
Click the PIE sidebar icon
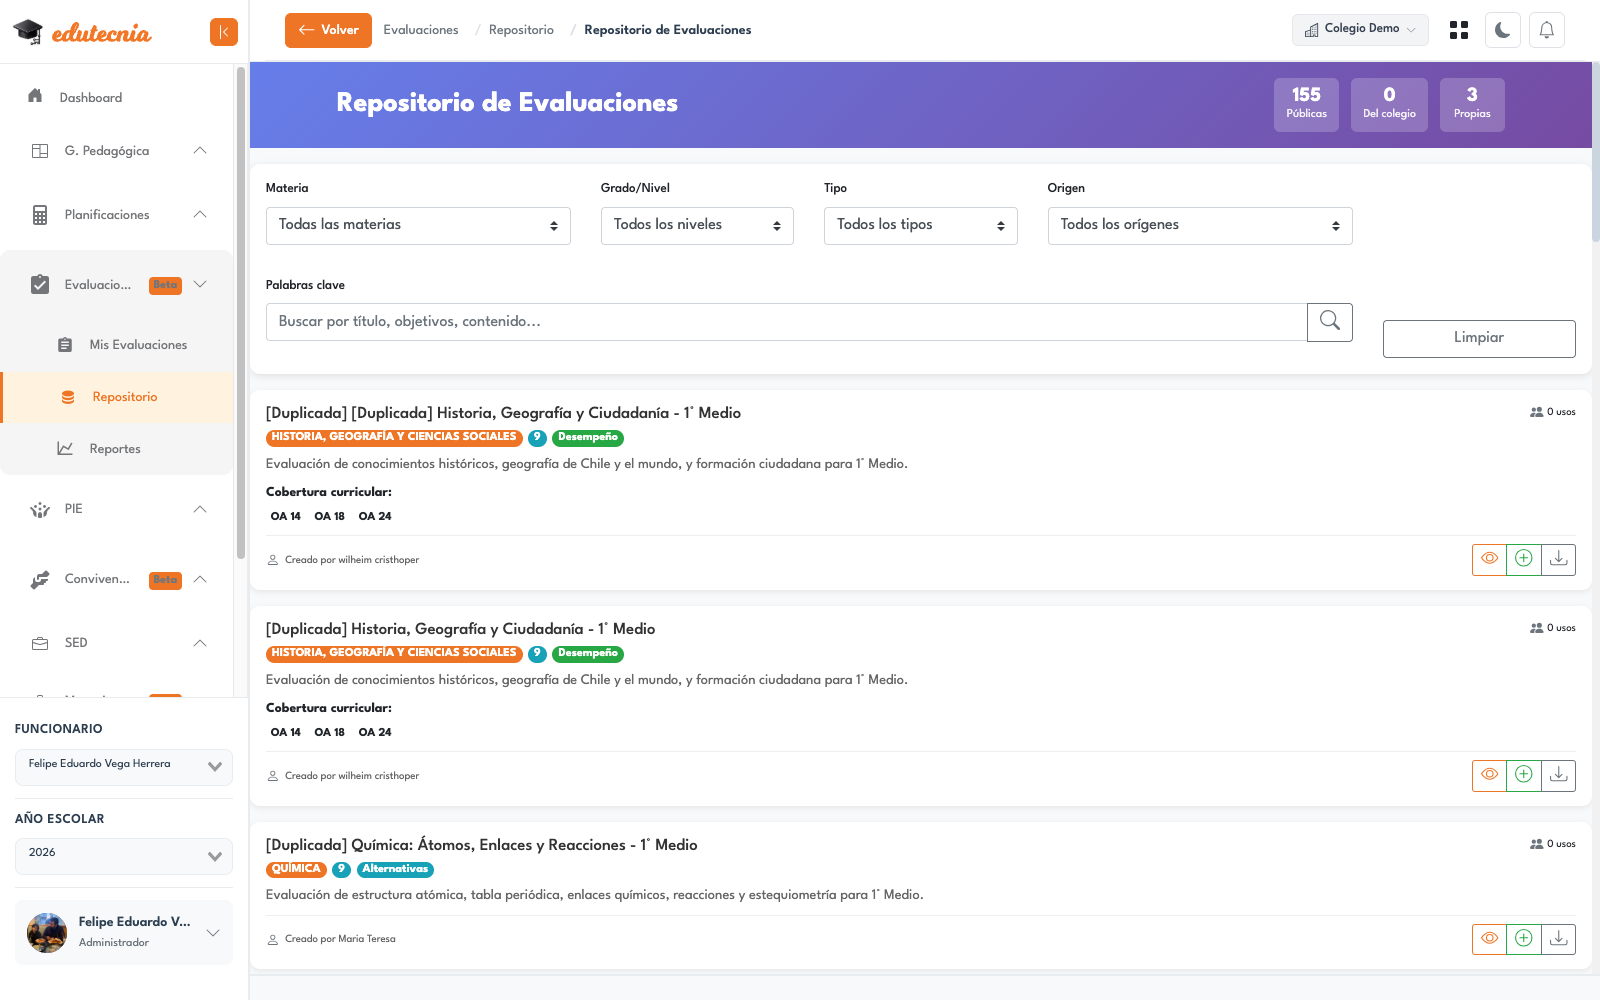[x=40, y=509]
